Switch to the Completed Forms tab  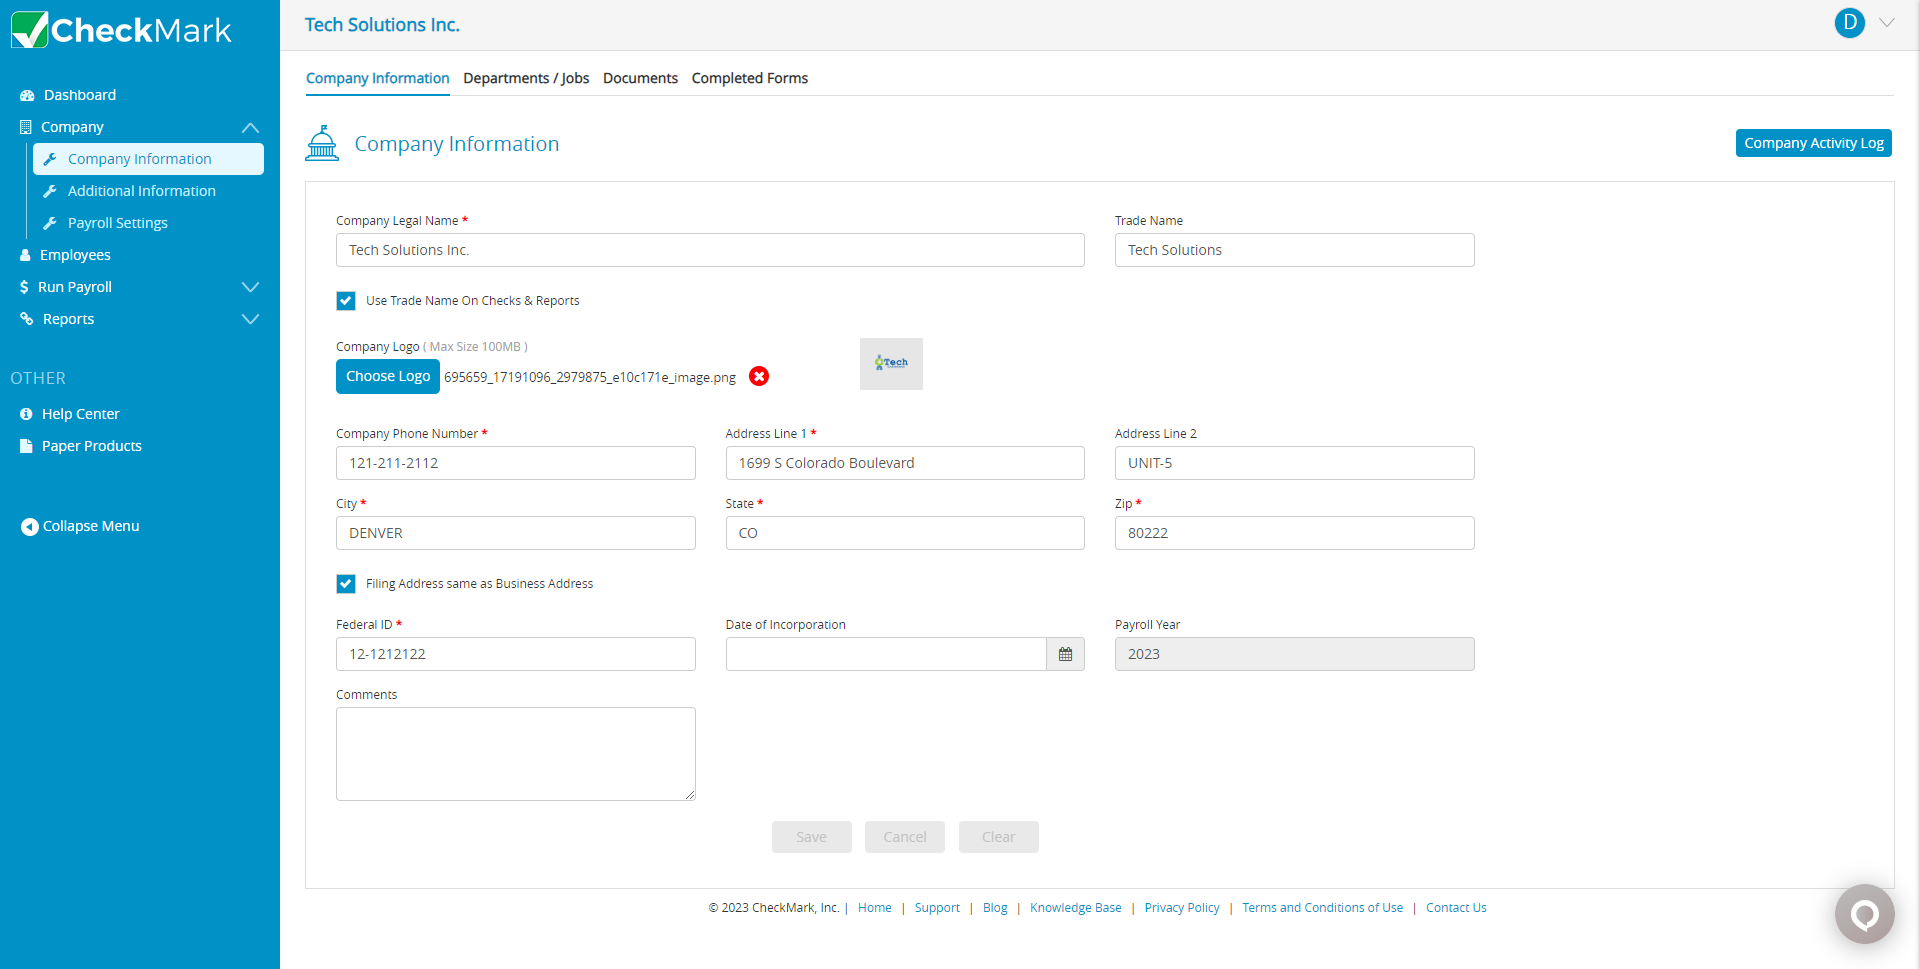pyautogui.click(x=749, y=78)
